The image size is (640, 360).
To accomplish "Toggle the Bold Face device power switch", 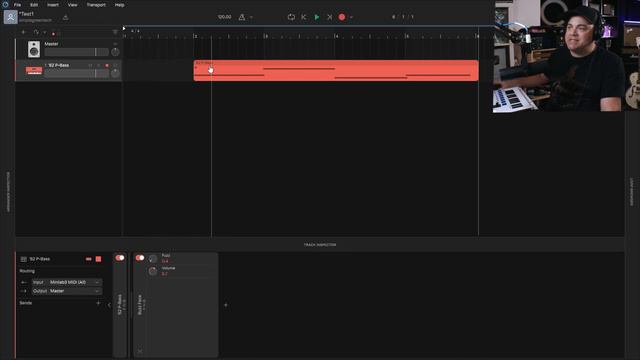I will tap(140, 258).
